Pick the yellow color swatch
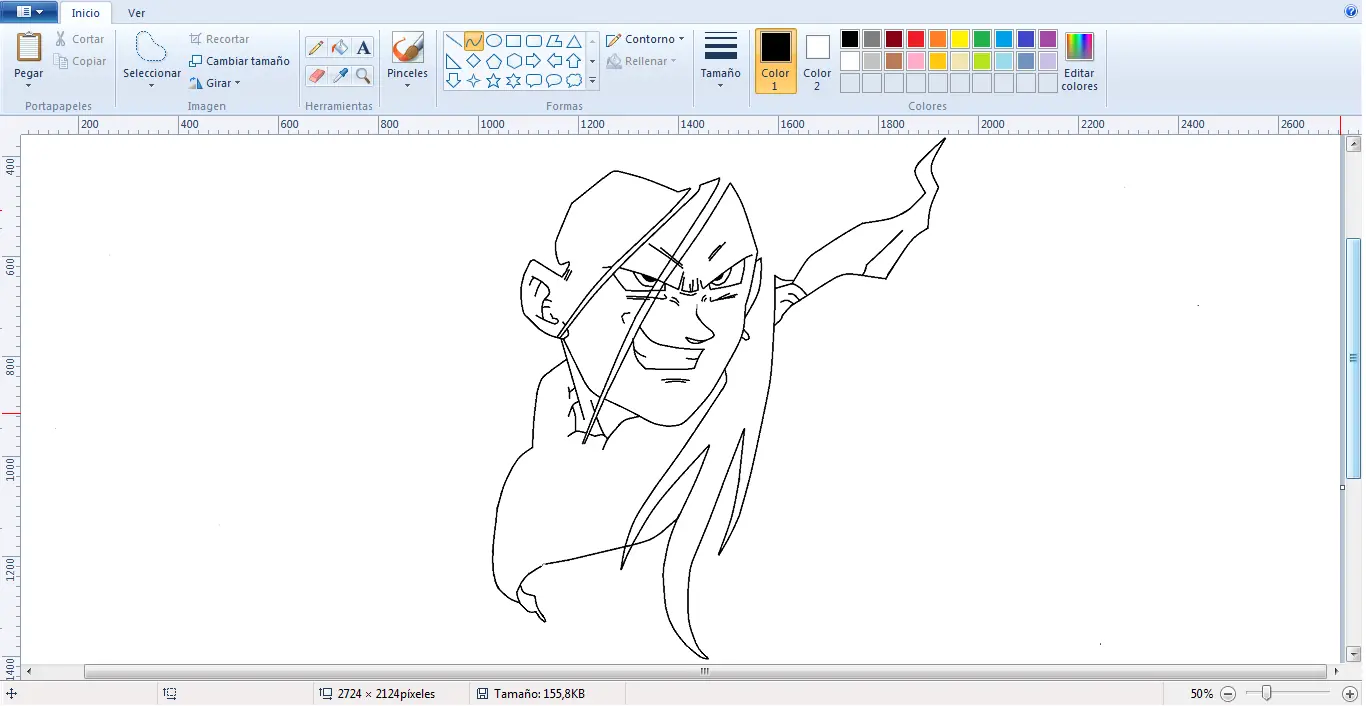This screenshot has height=706, width=1366. [x=959, y=39]
